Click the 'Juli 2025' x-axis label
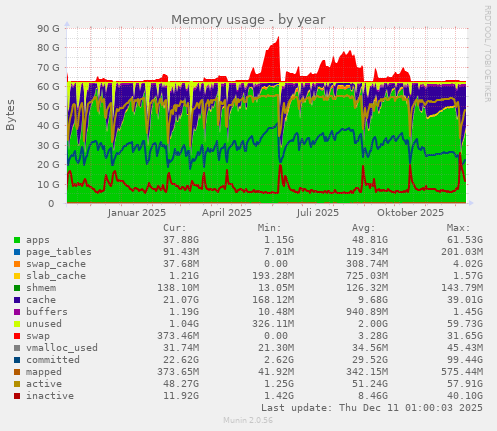Viewport: 497px width, 431px height. click(x=318, y=213)
